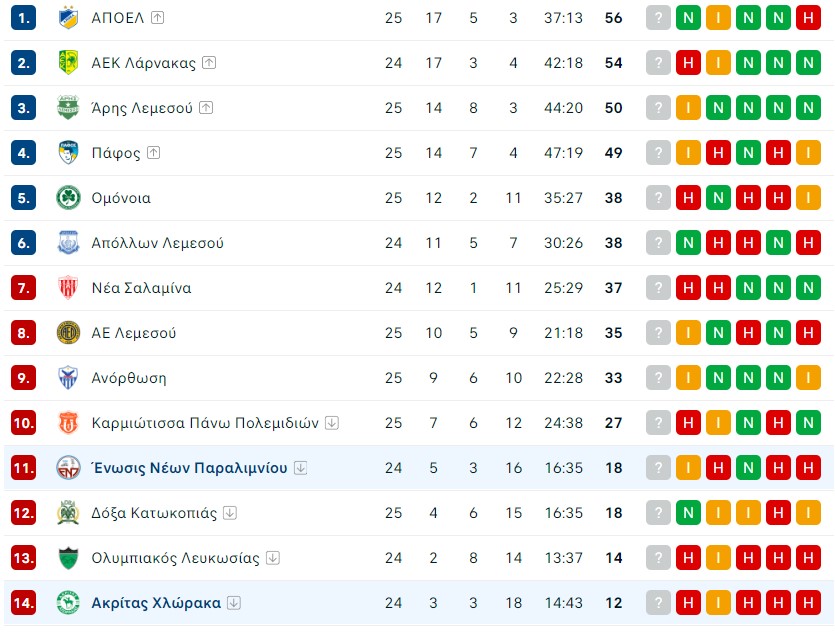Click the Ολυμπιακός Λευκωσίας crest icon
The width and height of the screenshot is (835, 633).
point(68,558)
